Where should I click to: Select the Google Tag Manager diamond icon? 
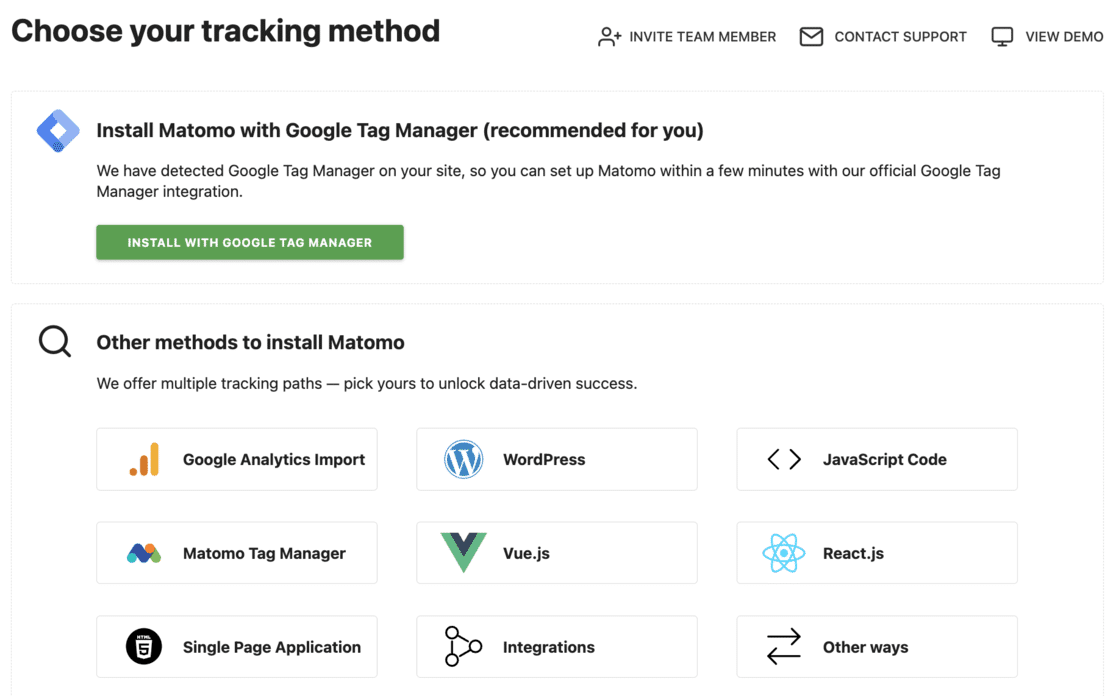point(57,131)
